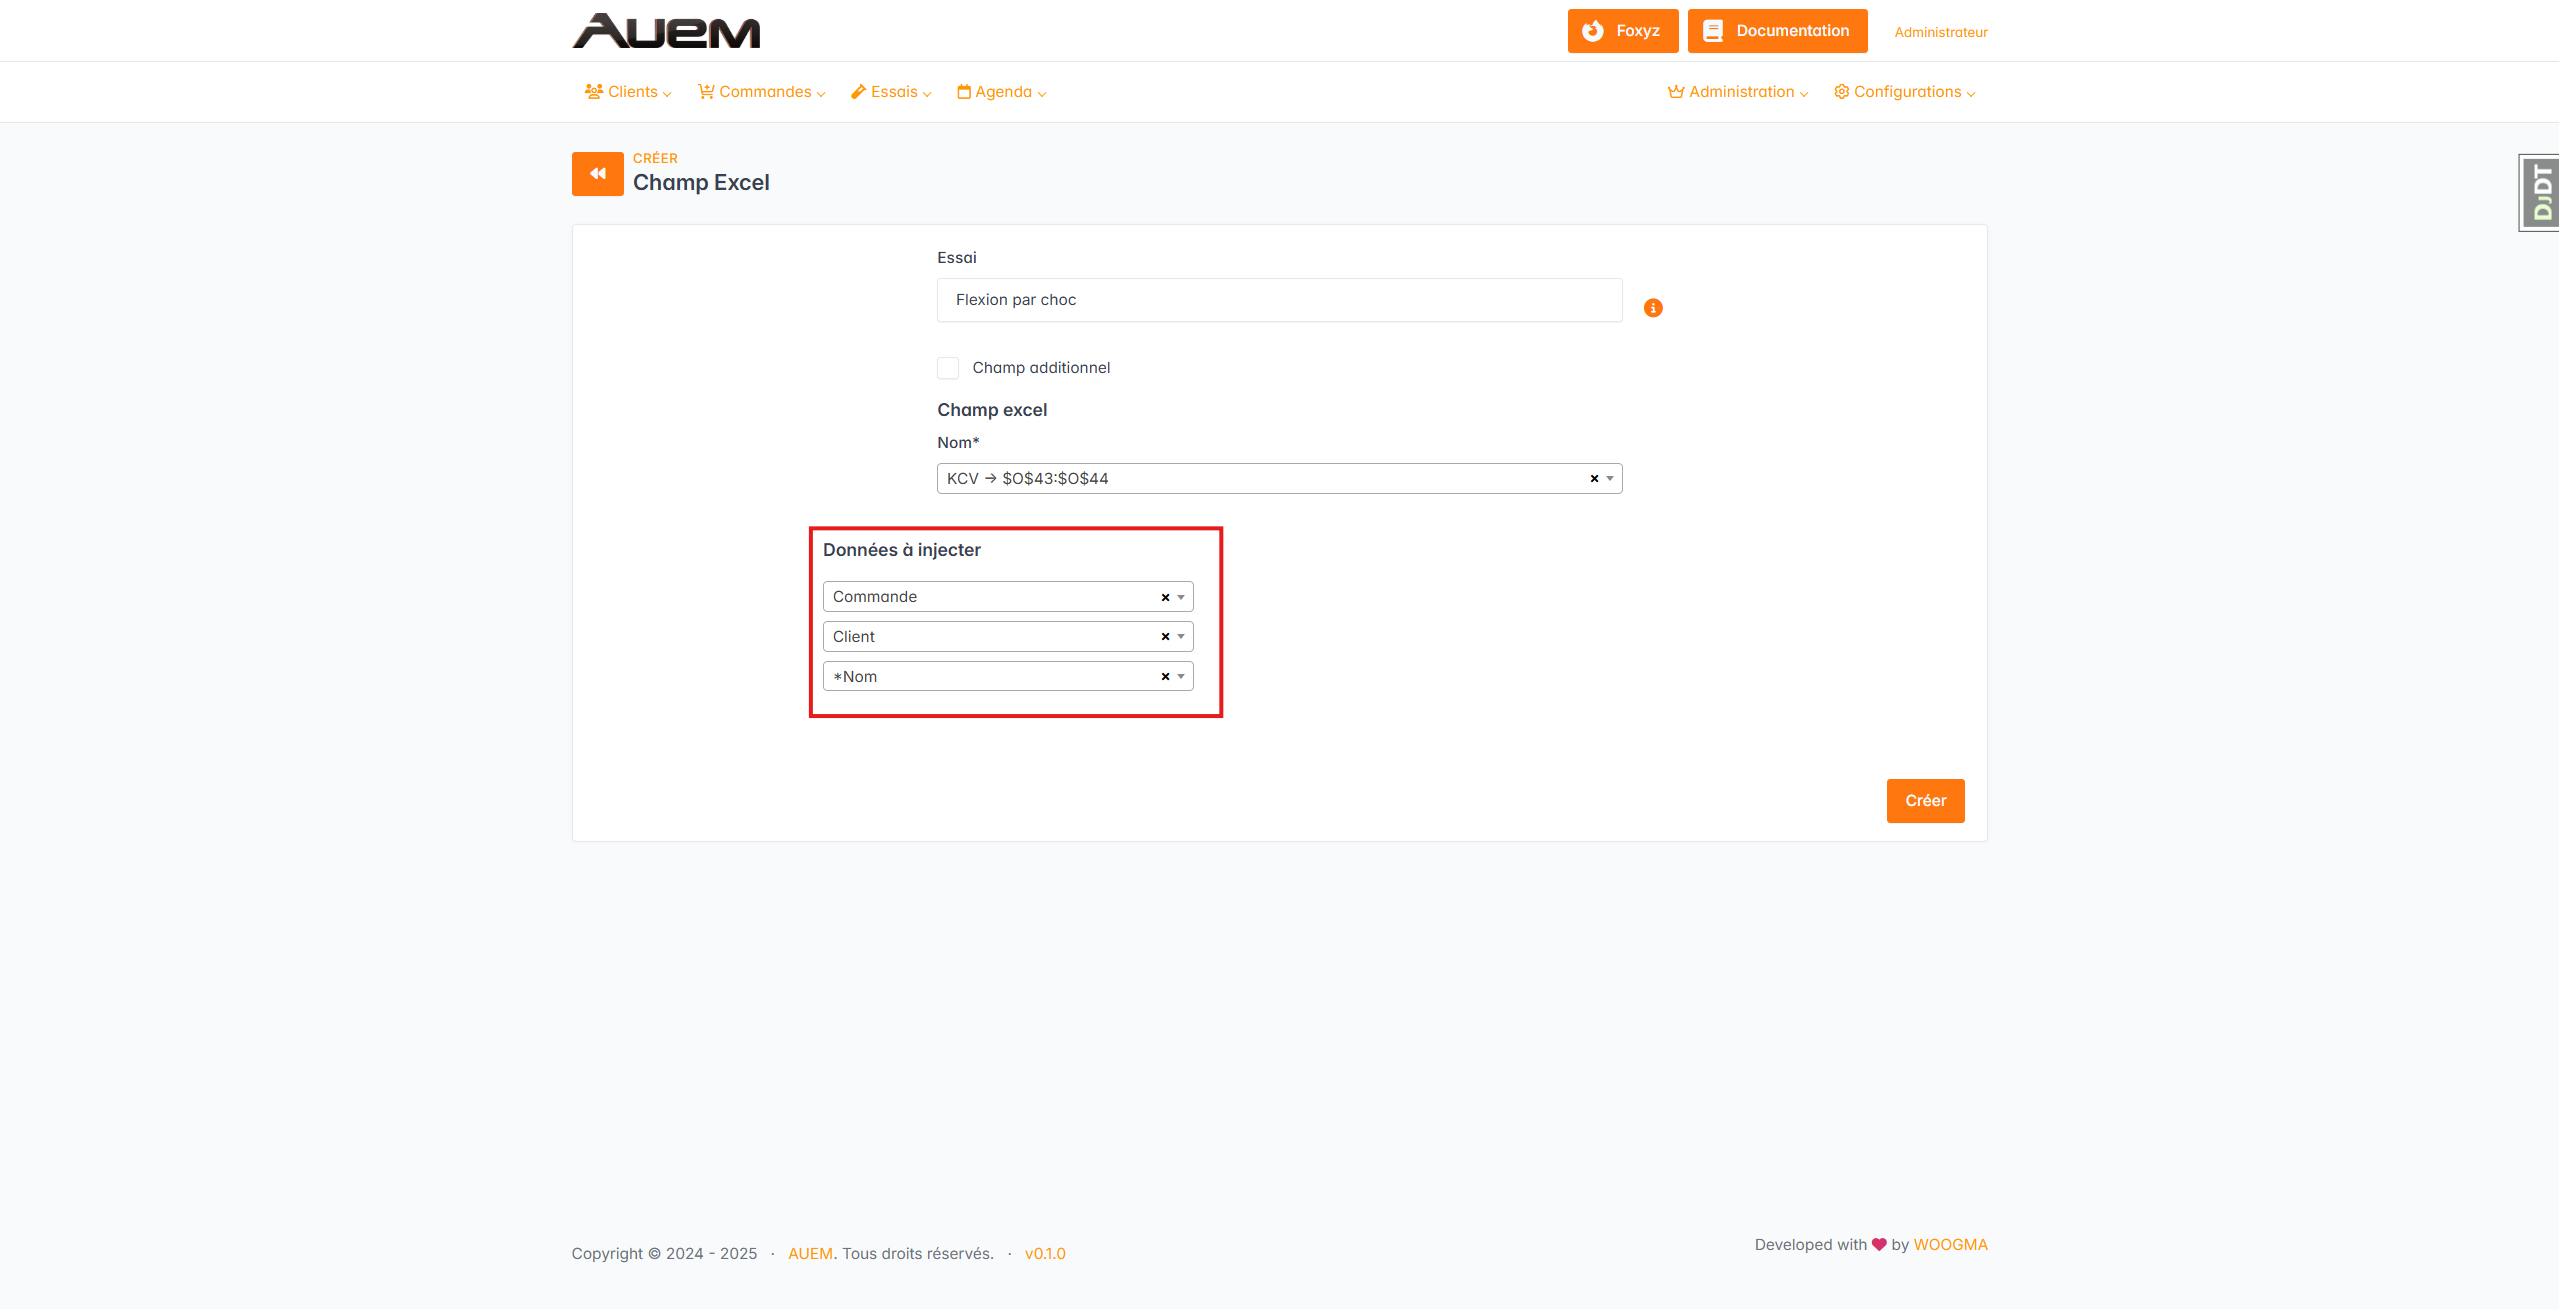
Task: Click the Créer button
Action: (1925, 801)
